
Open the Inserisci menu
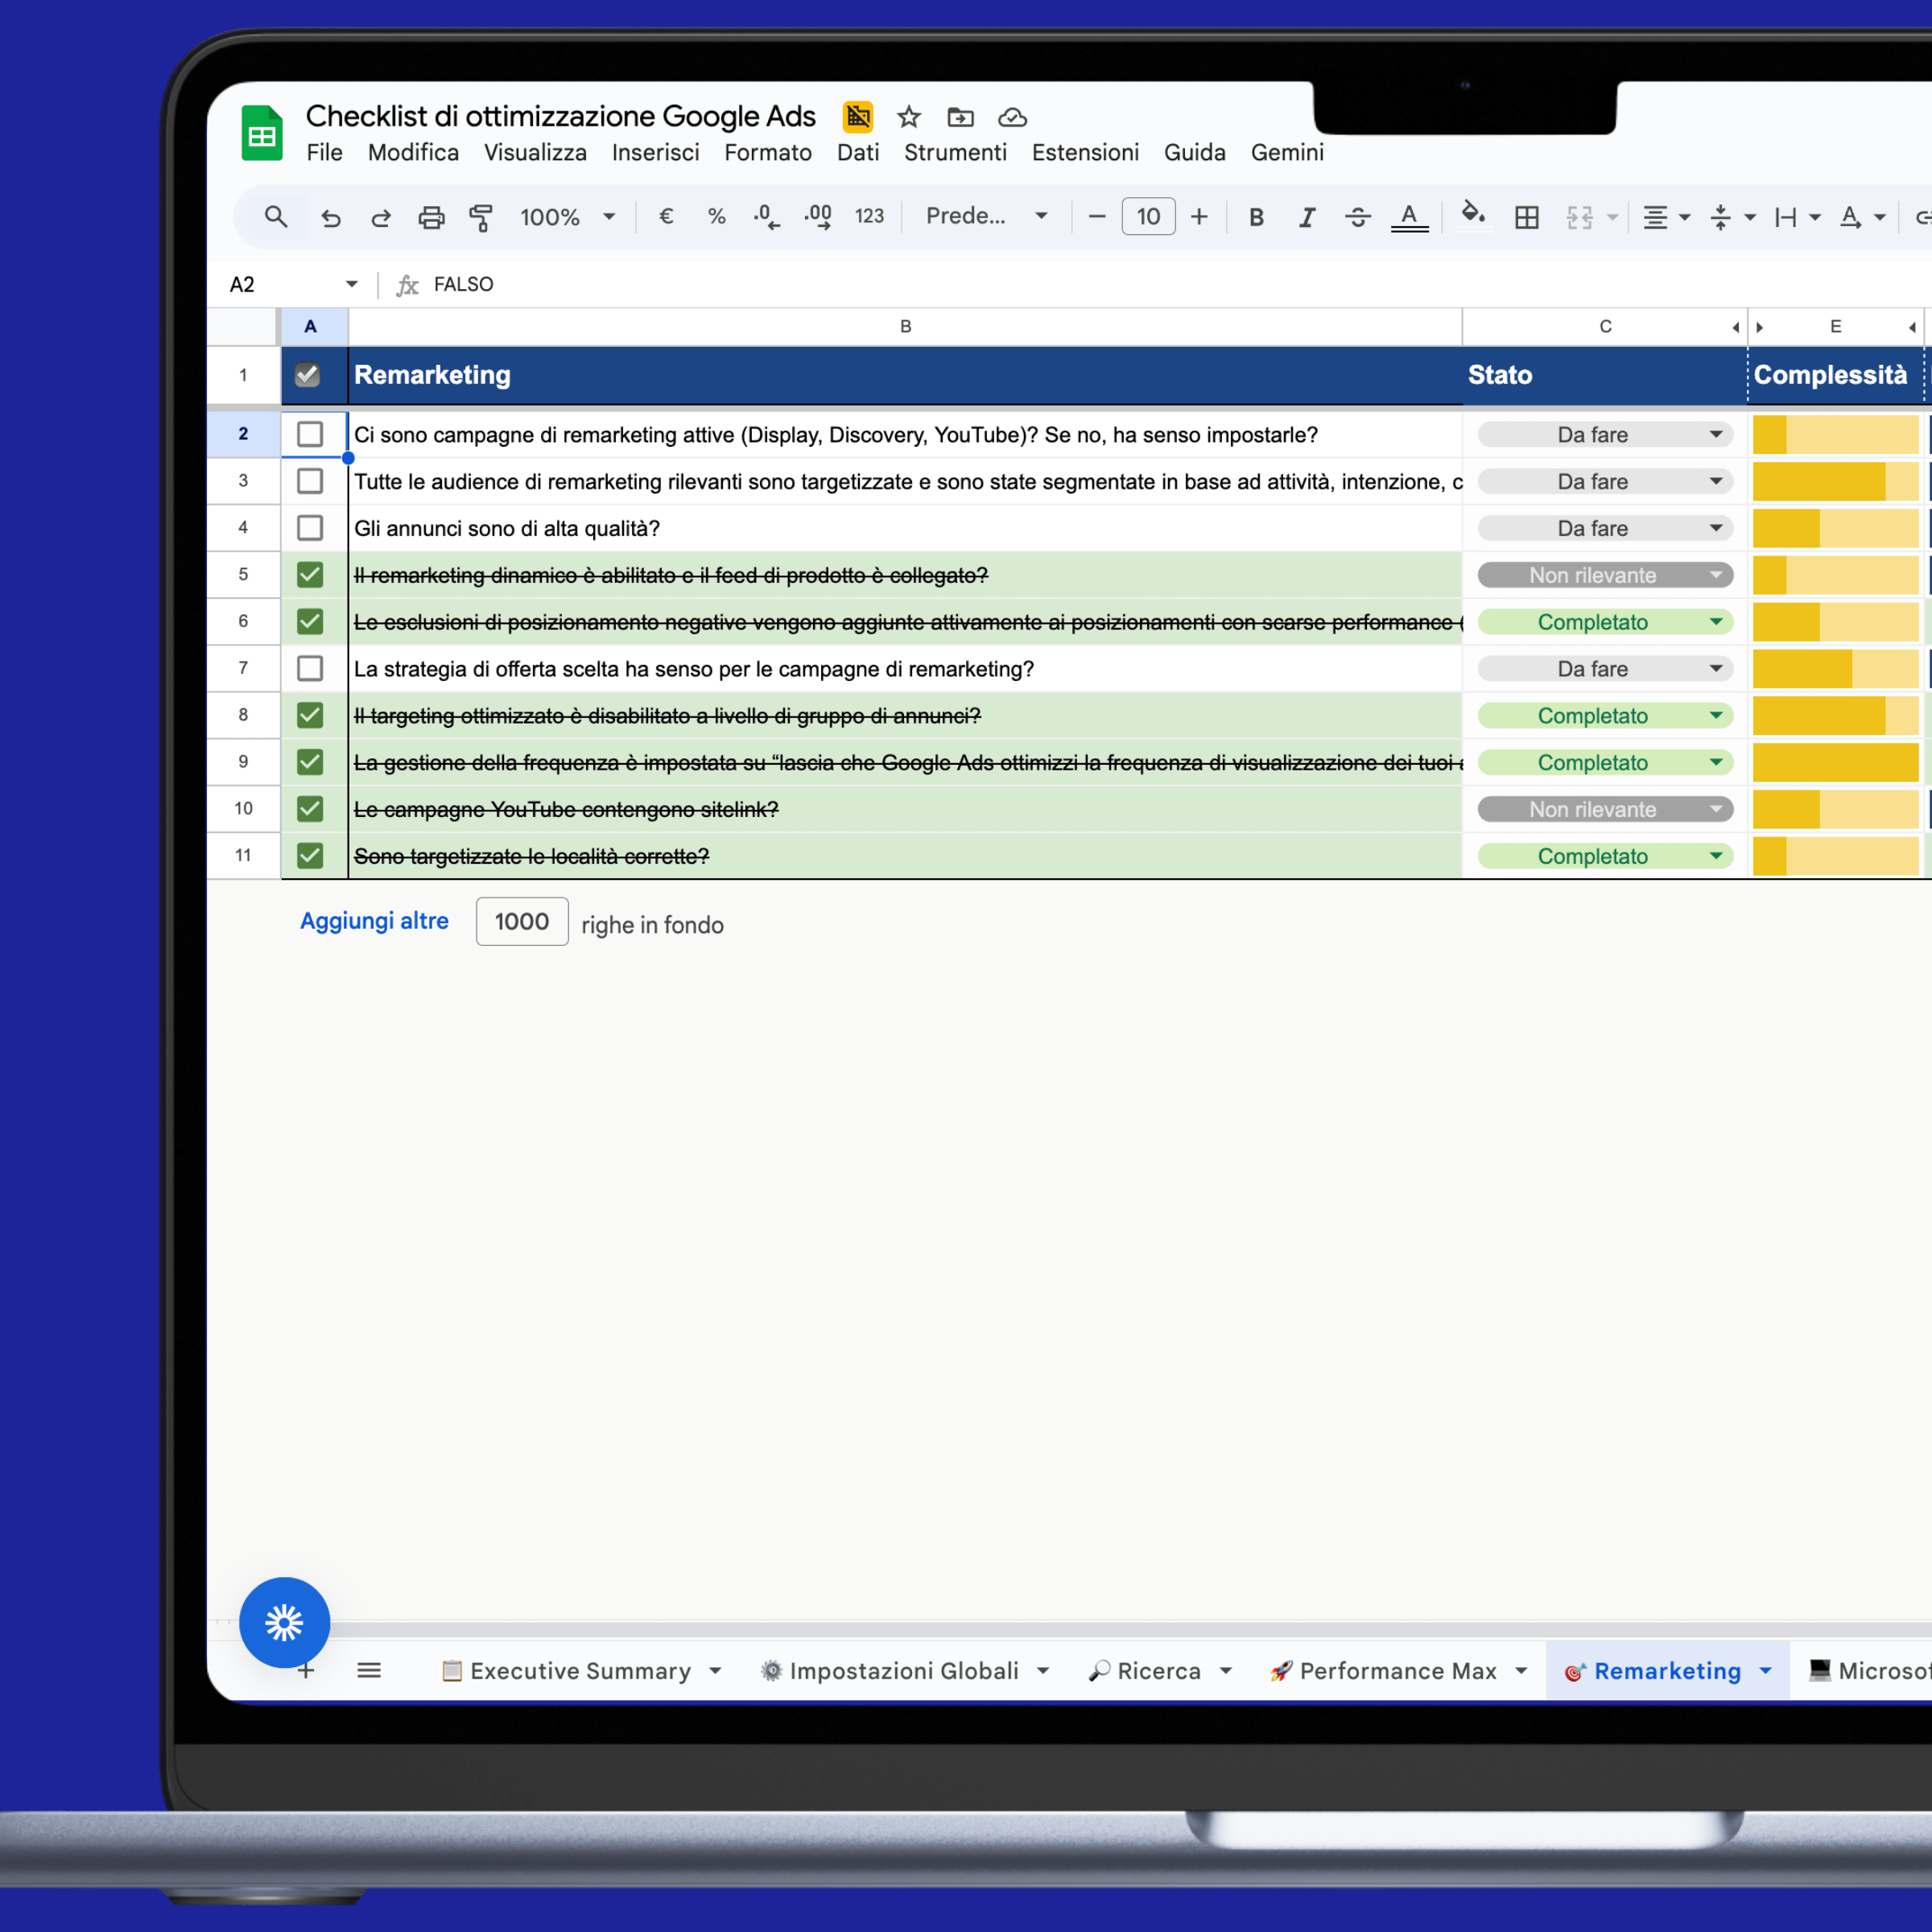(655, 152)
